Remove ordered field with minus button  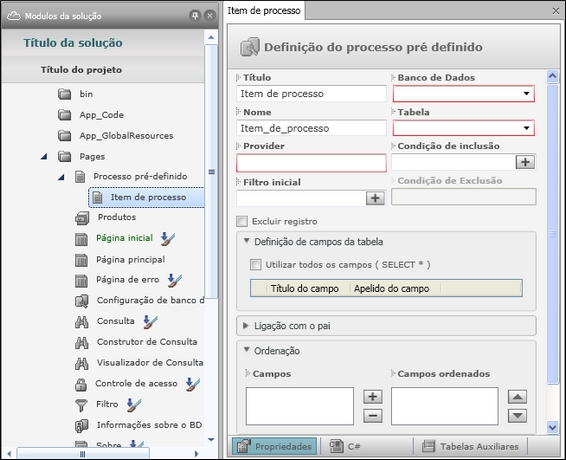point(373,416)
